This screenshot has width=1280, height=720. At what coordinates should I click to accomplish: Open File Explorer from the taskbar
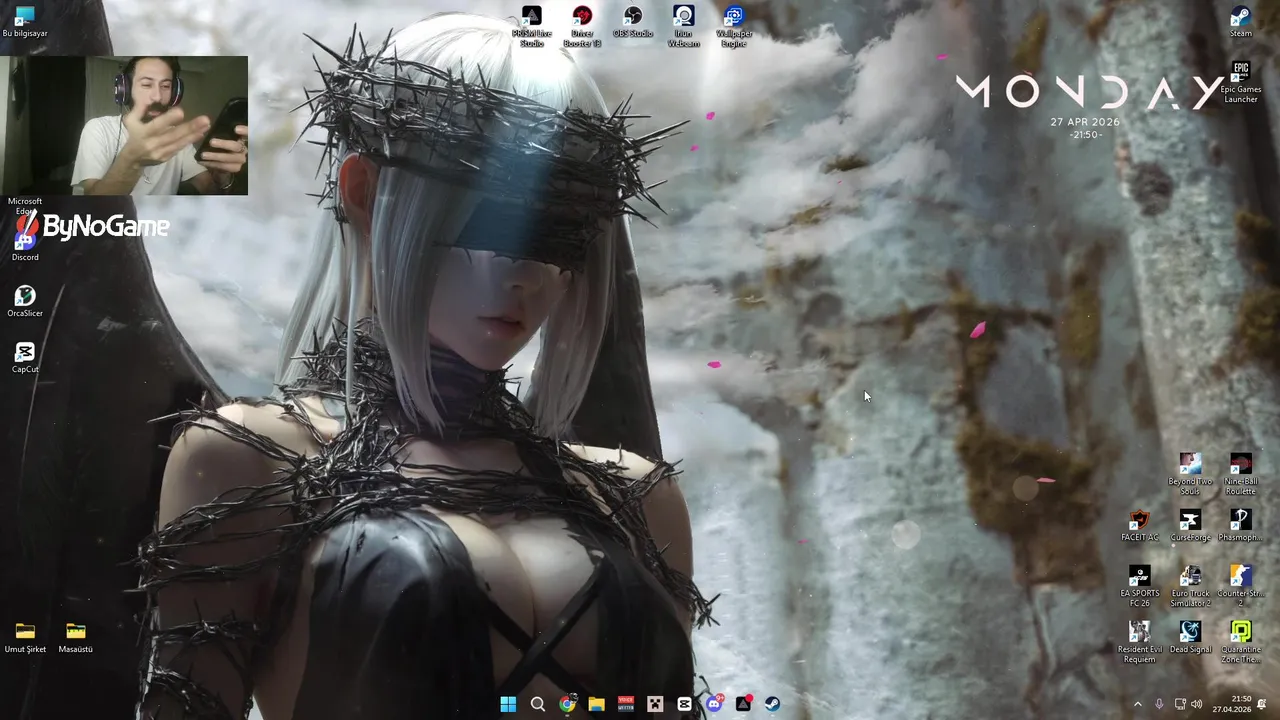[596, 704]
